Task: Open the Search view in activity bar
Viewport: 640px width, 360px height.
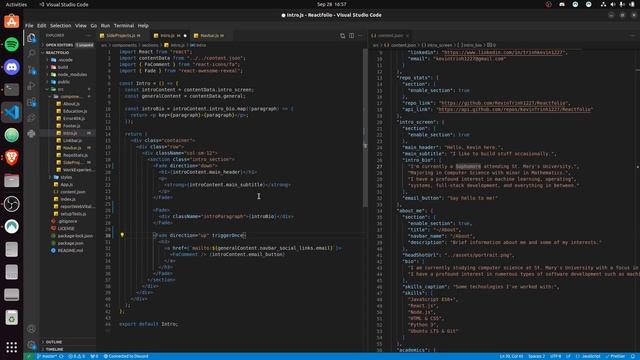Action: pyautogui.click(x=31, y=54)
